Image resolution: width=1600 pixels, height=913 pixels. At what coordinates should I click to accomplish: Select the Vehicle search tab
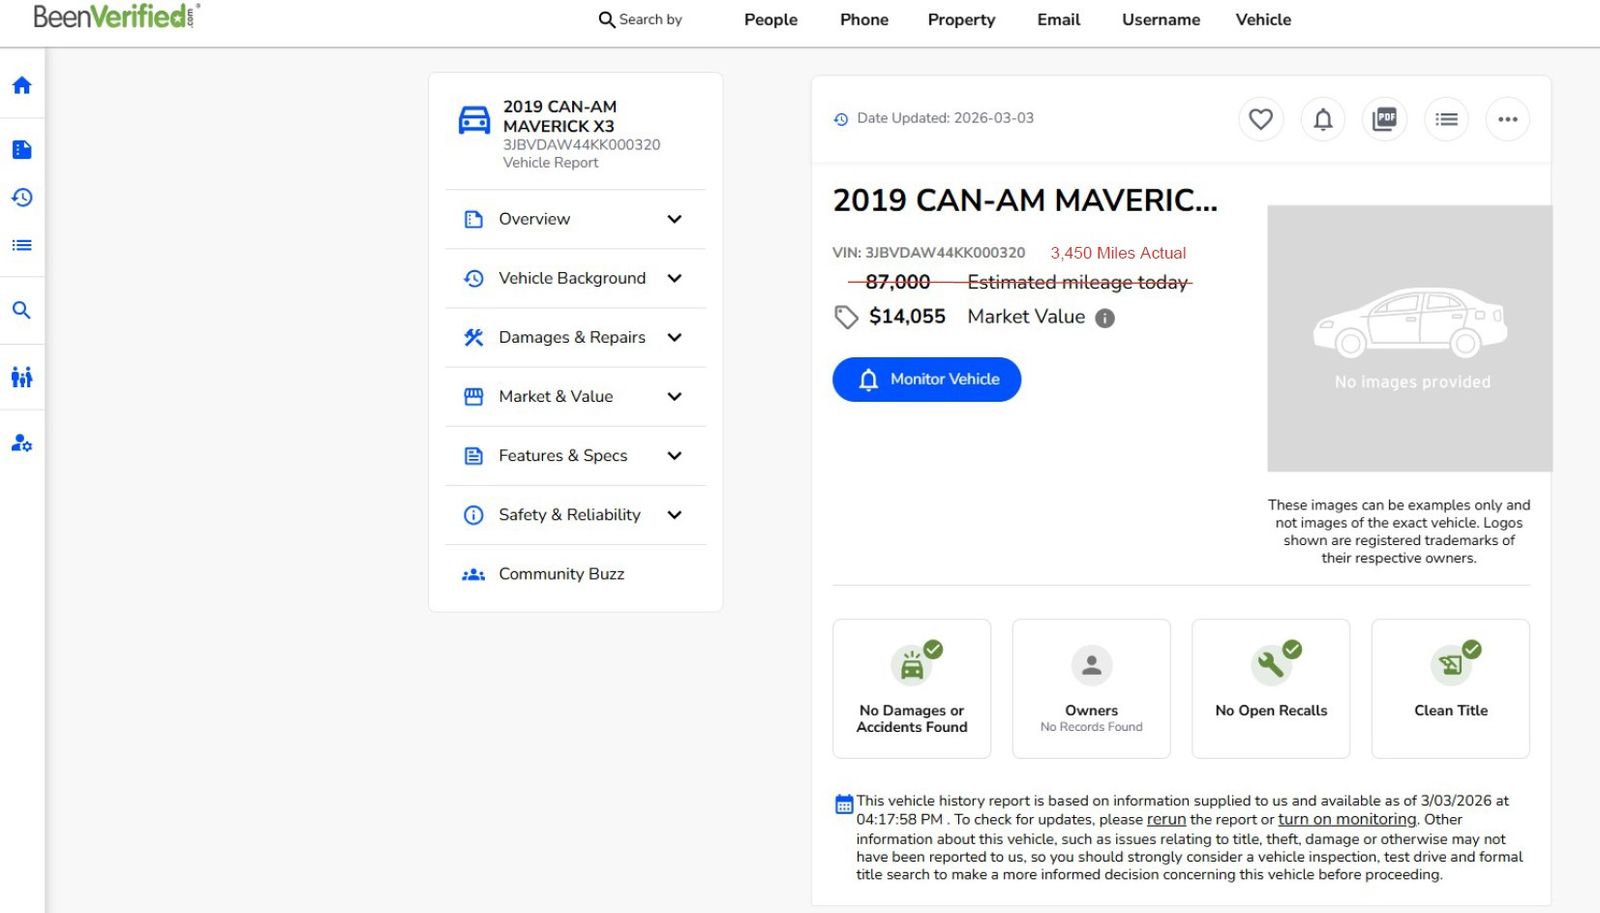(x=1263, y=20)
